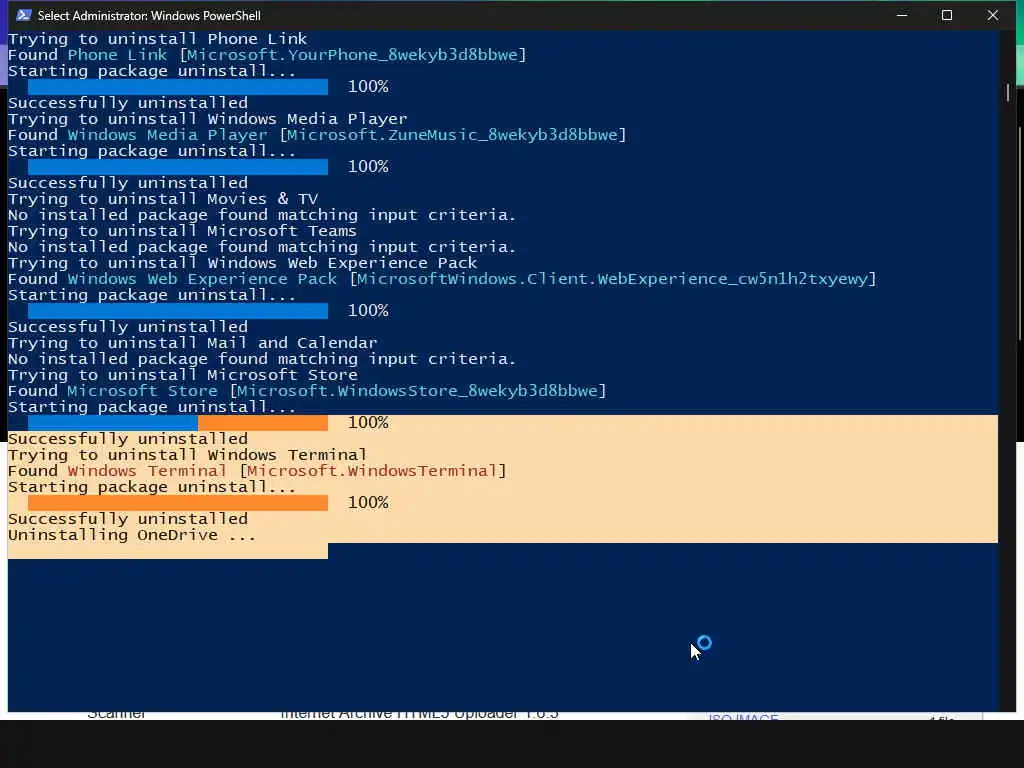This screenshot has width=1024, height=768.
Task: Click the PowerShell vertical scrollbar thumb
Action: coord(1008,92)
